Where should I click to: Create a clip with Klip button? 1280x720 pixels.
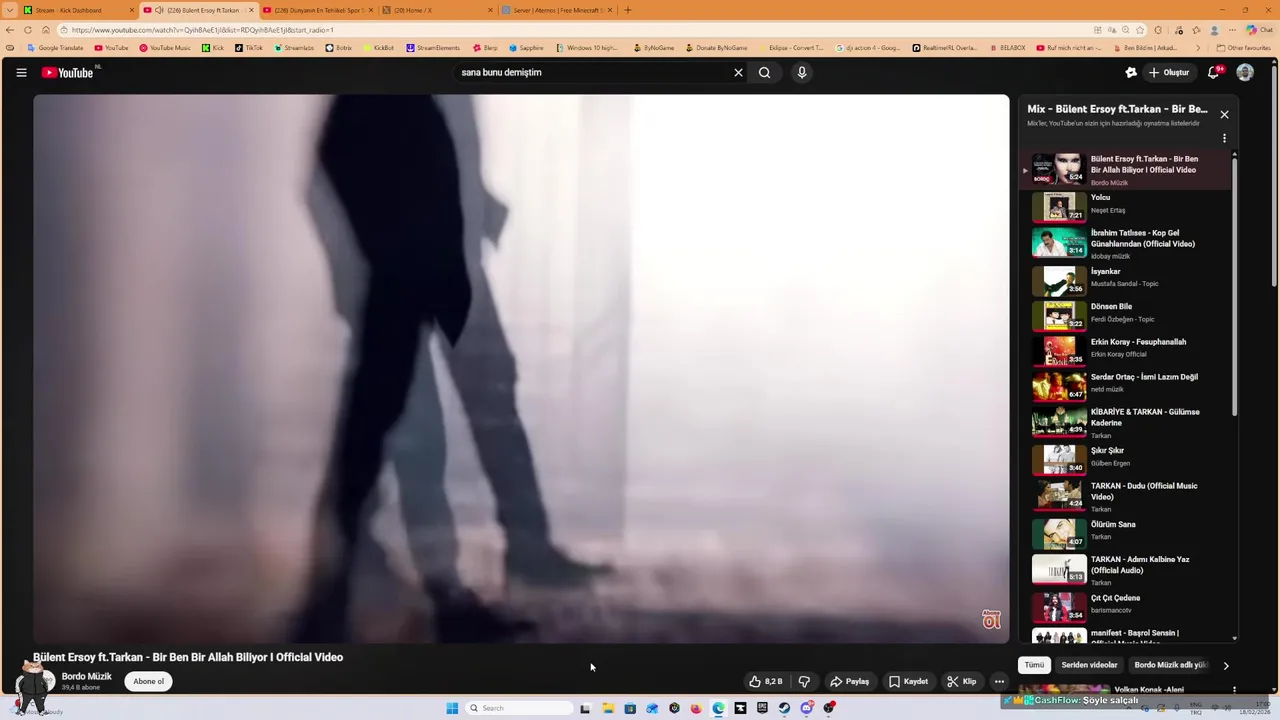pos(962,681)
